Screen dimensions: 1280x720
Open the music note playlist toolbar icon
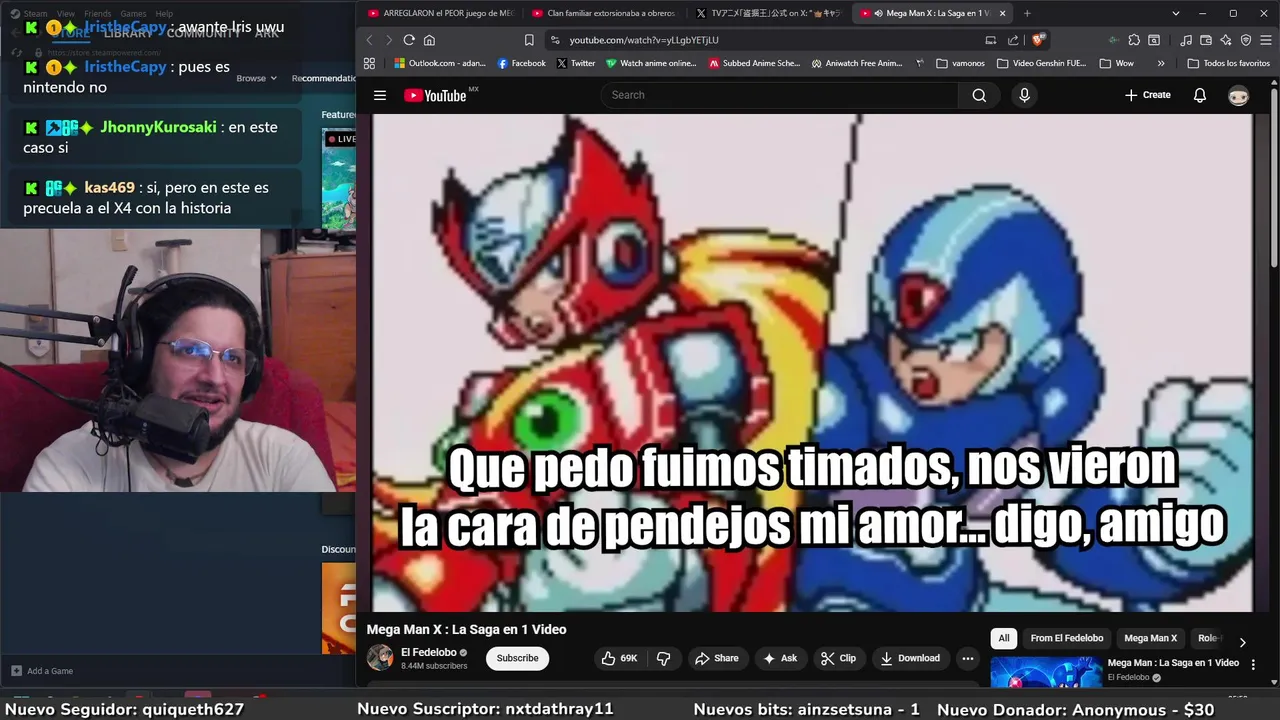(x=1185, y=40)
